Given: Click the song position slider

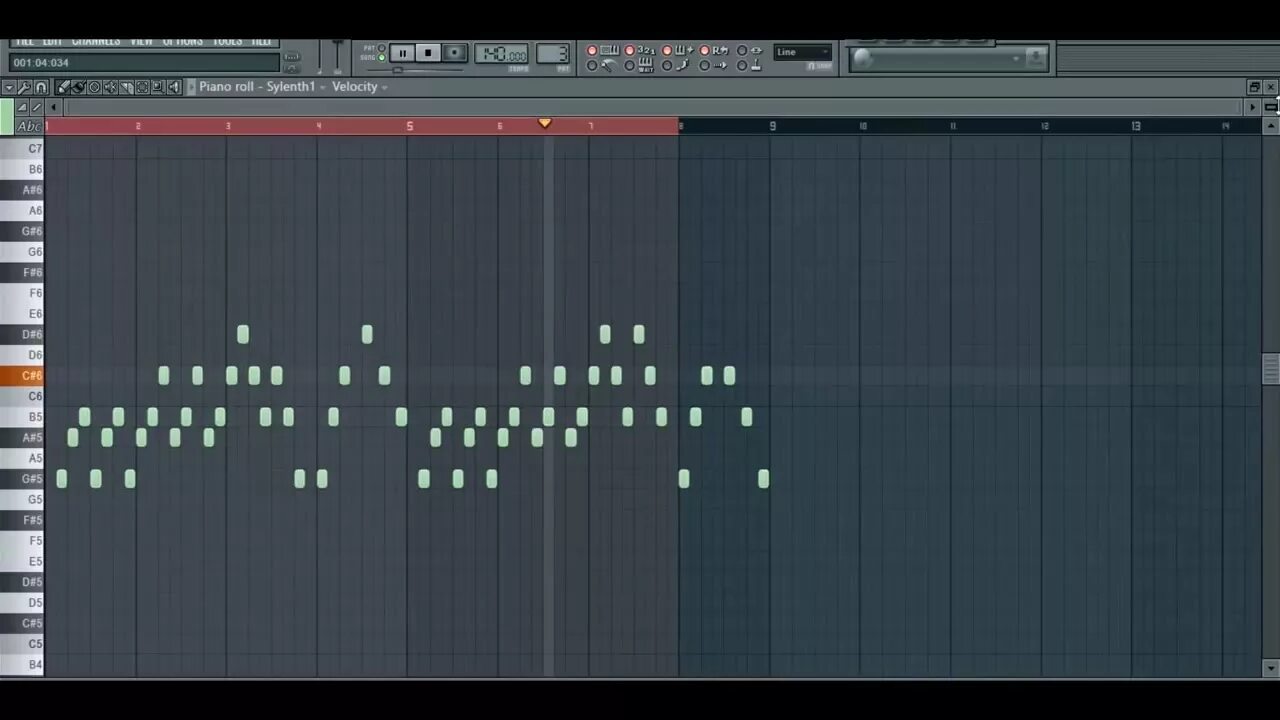Looking at the screenshot, I should 415,70.
